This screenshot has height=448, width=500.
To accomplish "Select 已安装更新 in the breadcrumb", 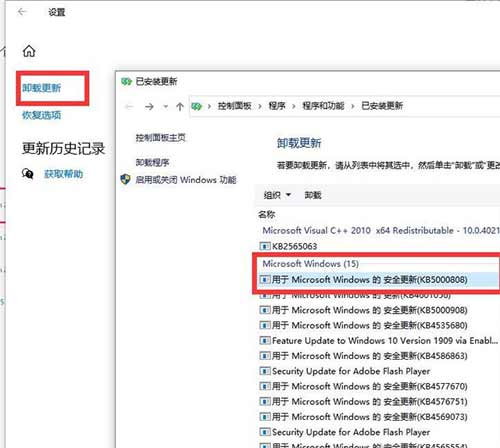I will pyautogui.click(x=382, y=106).
